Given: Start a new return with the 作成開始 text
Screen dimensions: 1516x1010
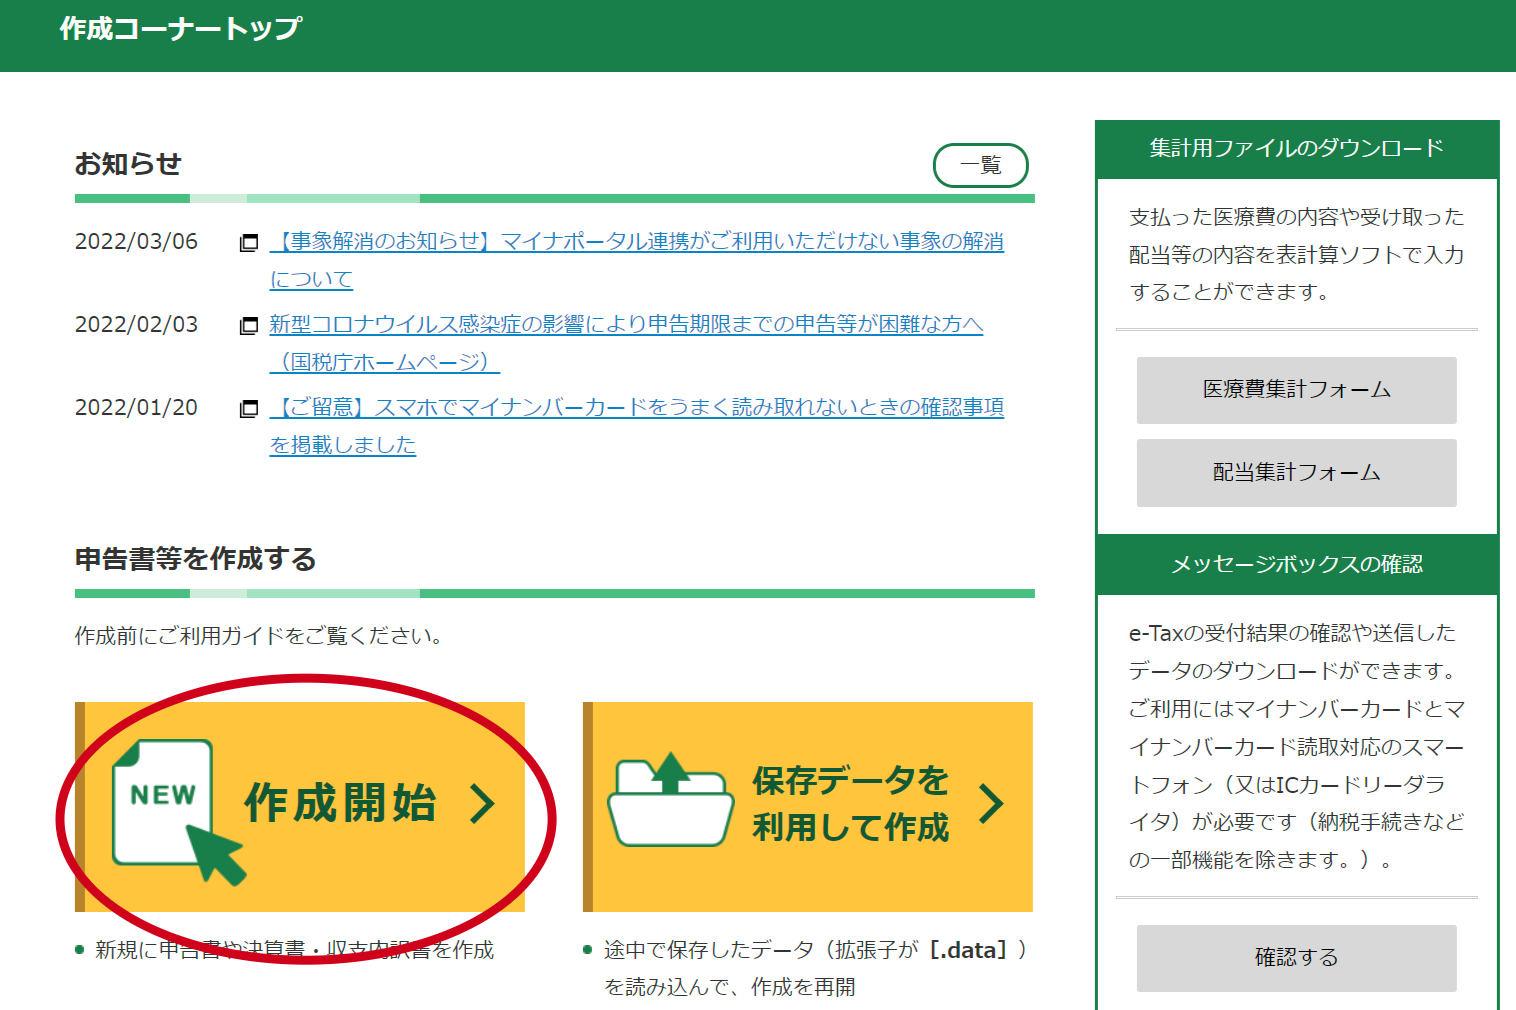Looking at the screenshot, I should coord(340,804).
